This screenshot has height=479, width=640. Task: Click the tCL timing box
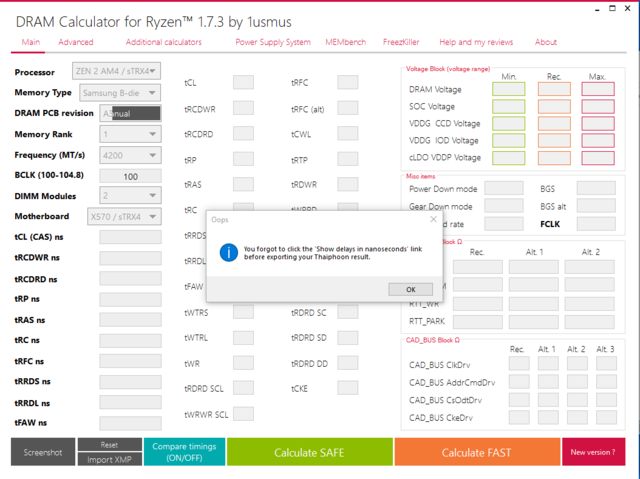(x=243, y=82)
